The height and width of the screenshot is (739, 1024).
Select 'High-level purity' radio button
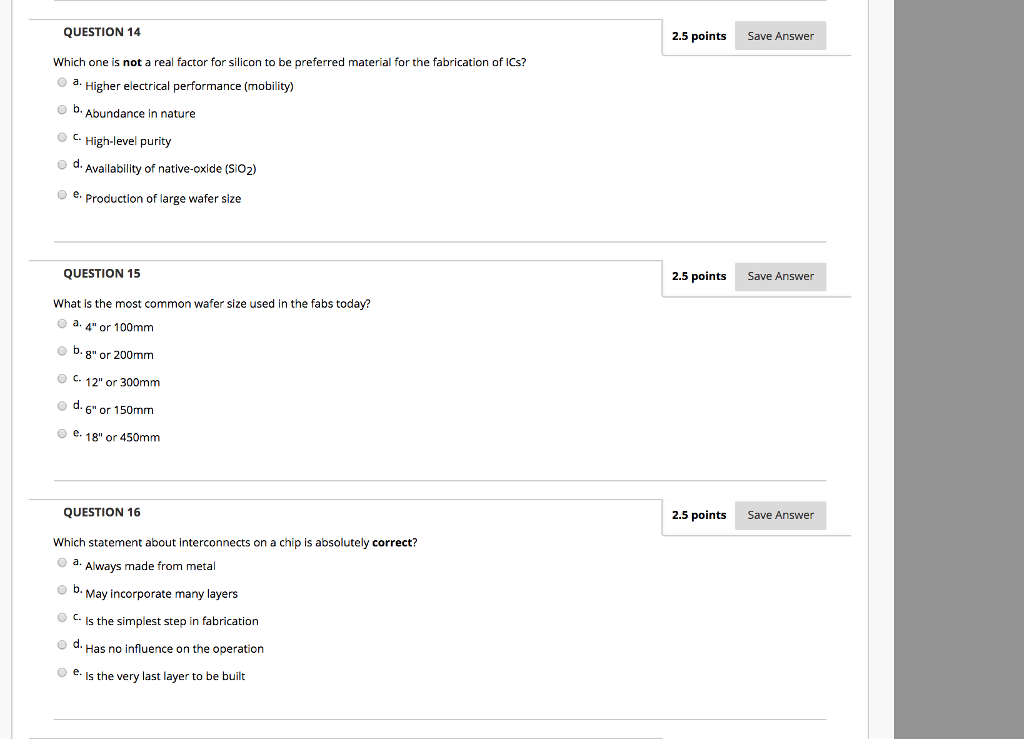click(61, 137)
